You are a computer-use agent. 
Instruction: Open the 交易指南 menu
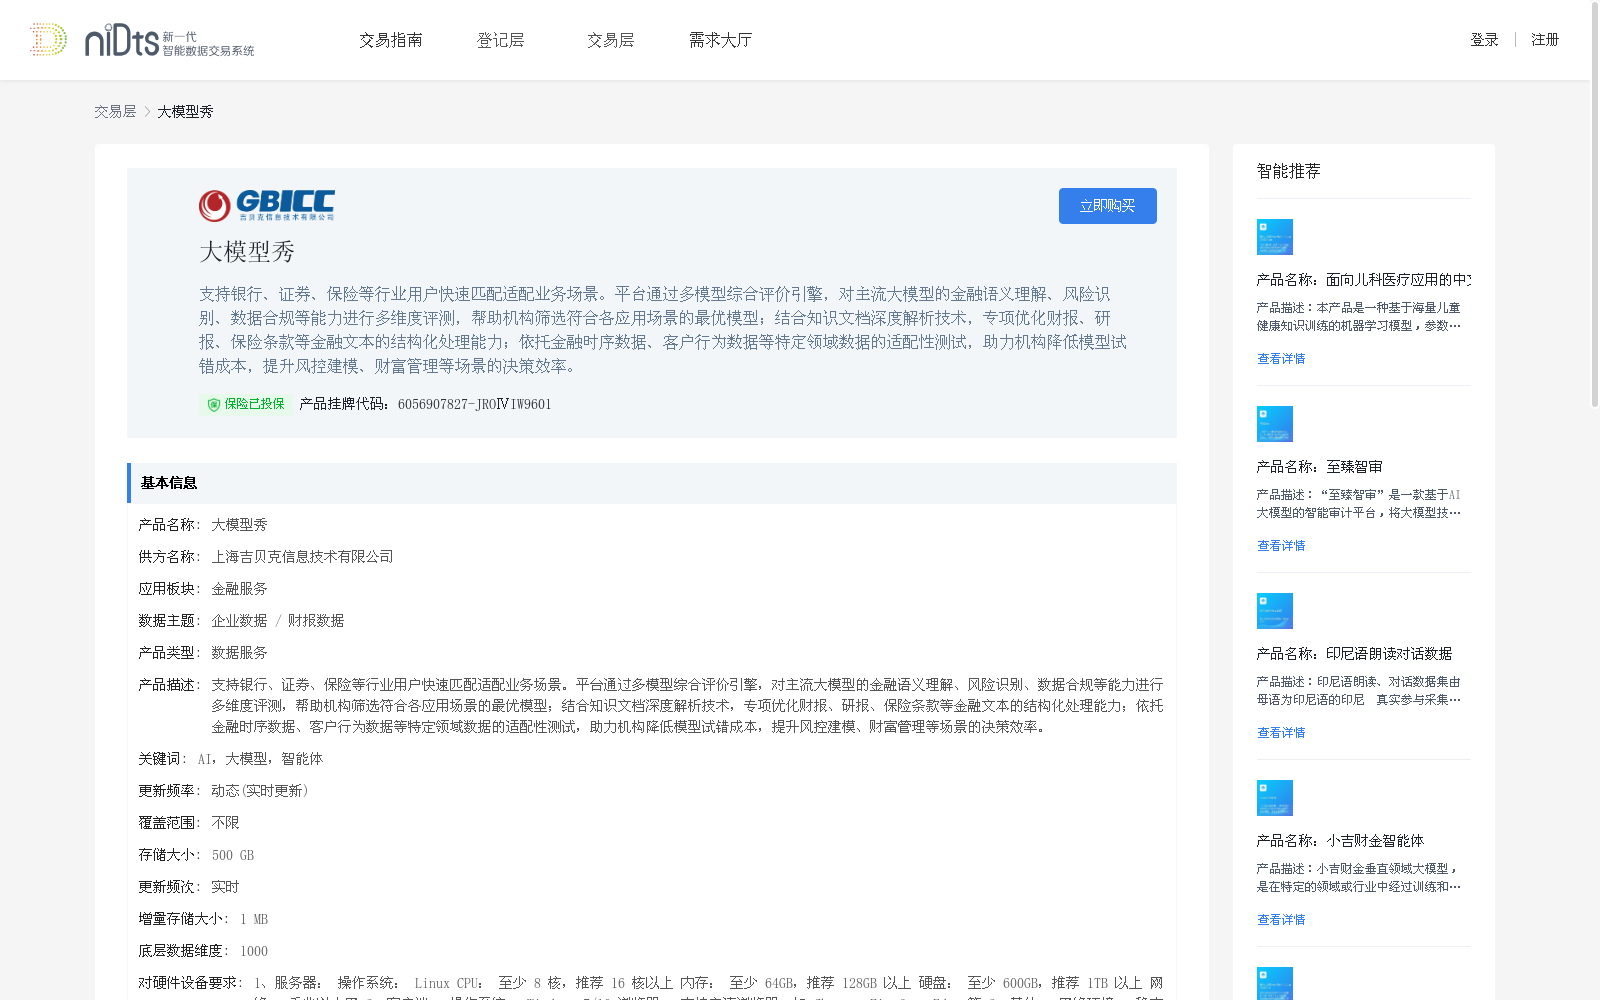[391, 40]
